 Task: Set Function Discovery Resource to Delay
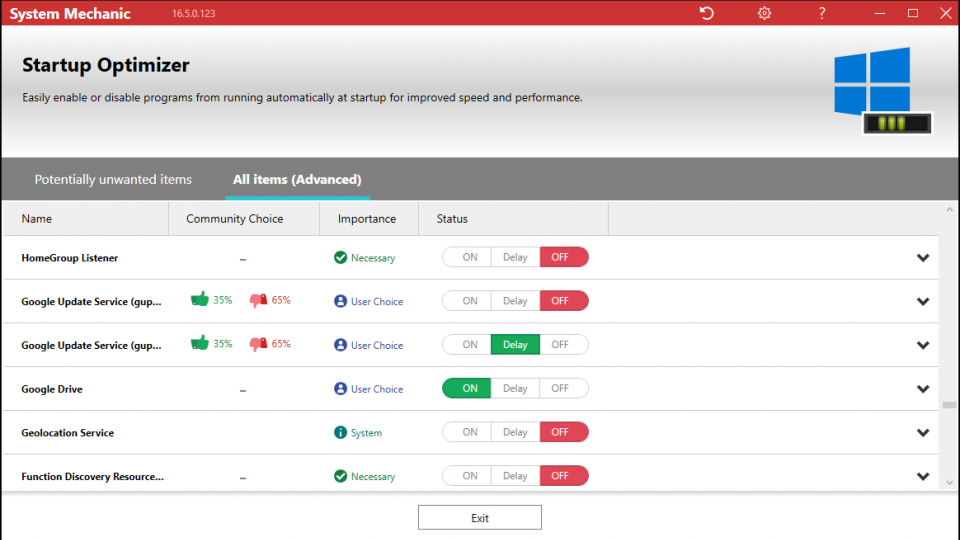click(515, 476)
